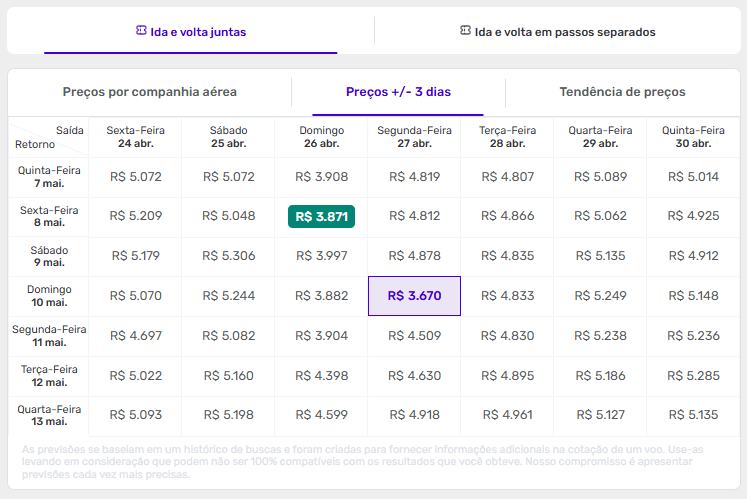This screenshot has height=499, width=747.
Task: Click ticket icon beside Ida e volta juntas
Action: 141,31
